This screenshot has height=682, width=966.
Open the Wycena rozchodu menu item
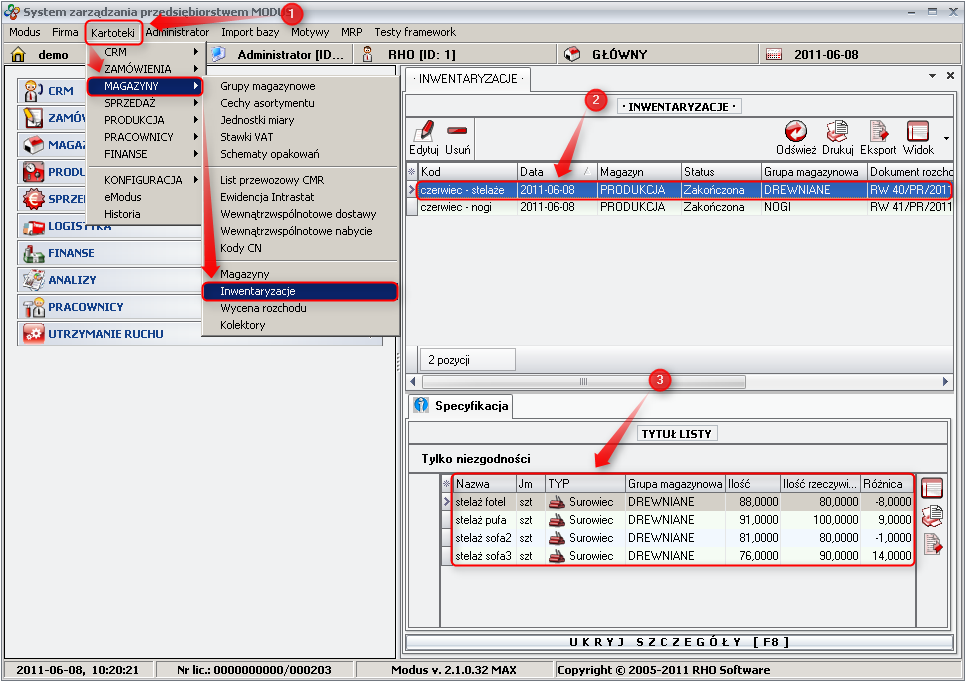[263, 308]
